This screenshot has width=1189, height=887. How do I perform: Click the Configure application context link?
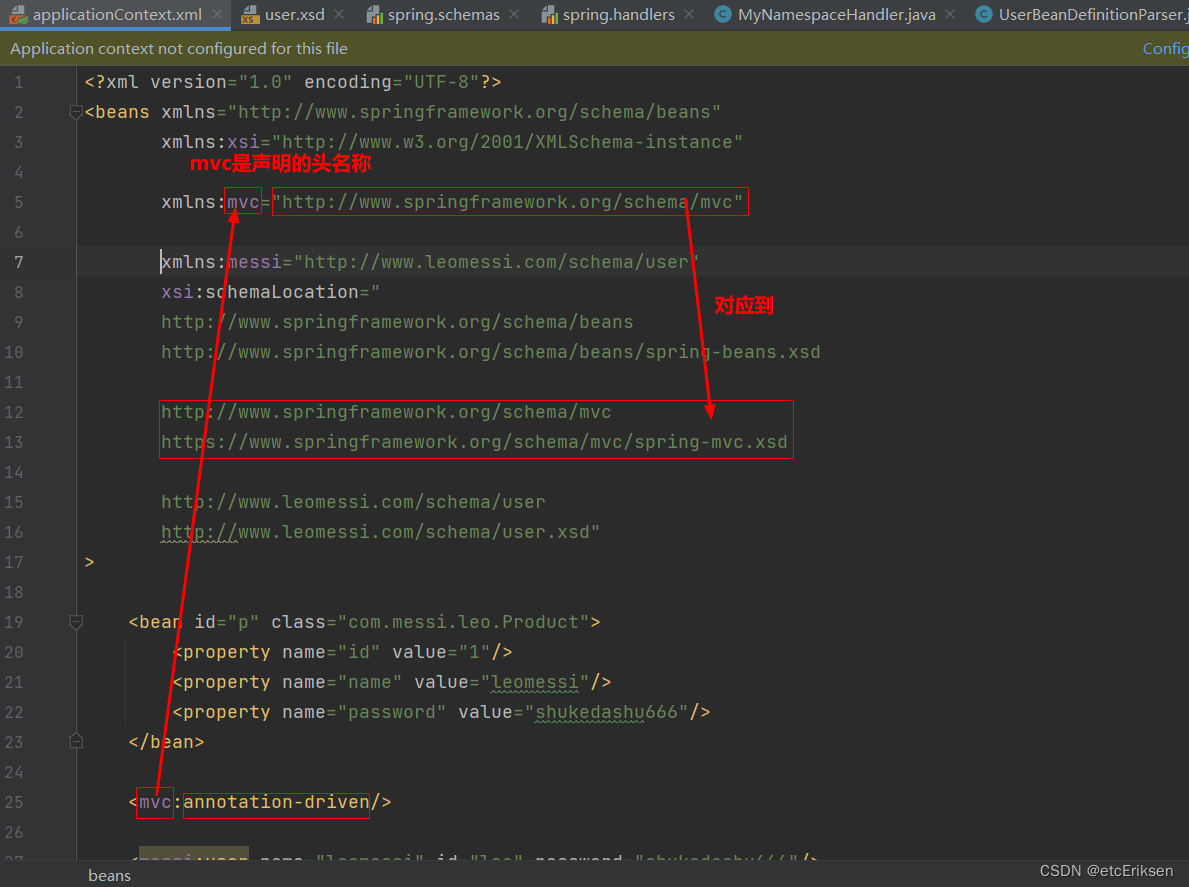(x=1165, y=48)
